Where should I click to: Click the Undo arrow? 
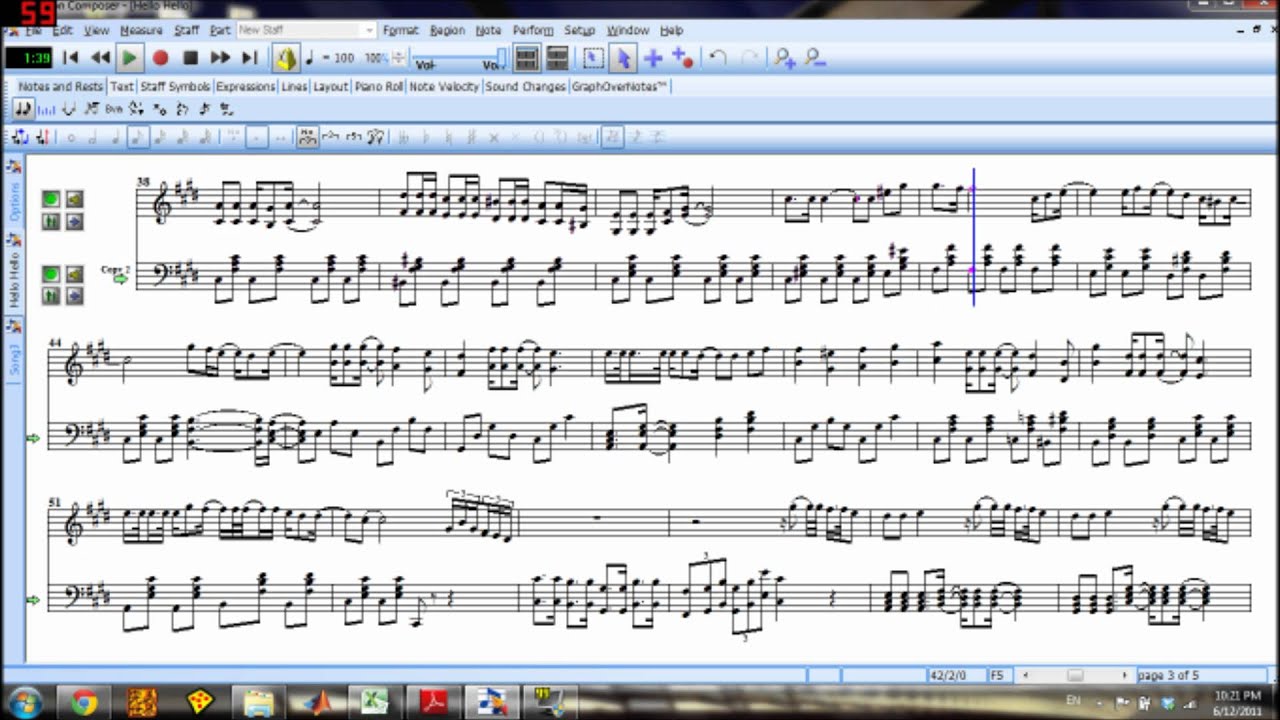click(x=717, y=58)
